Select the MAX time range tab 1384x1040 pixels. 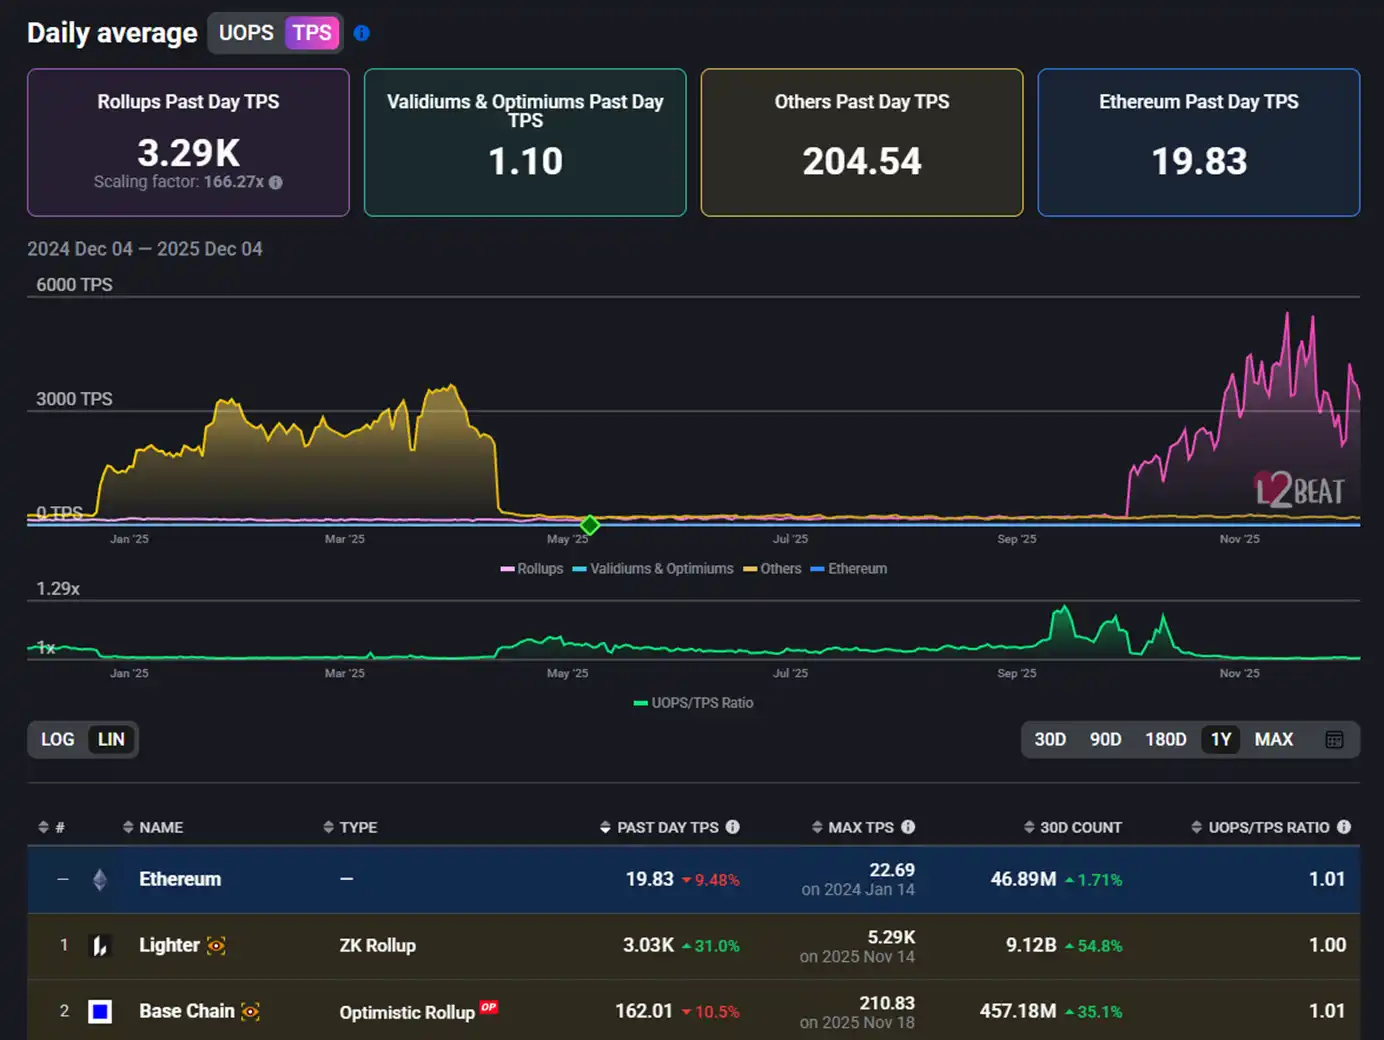[1274, 740]
